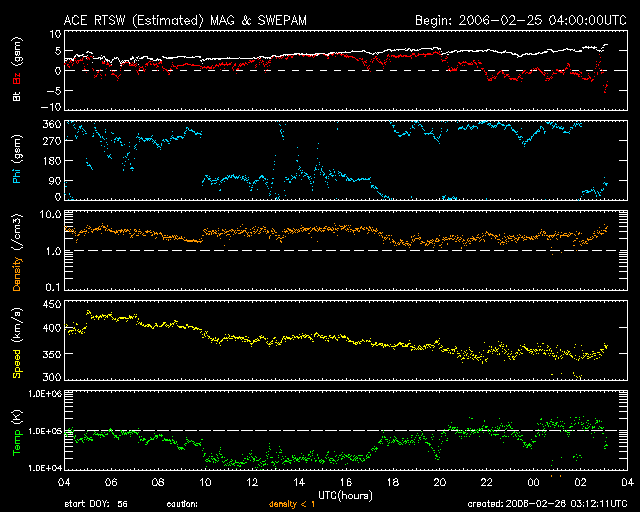Click the '(K)' unit label on the Temp axis

pyautogui.click(x=17, y=418)
